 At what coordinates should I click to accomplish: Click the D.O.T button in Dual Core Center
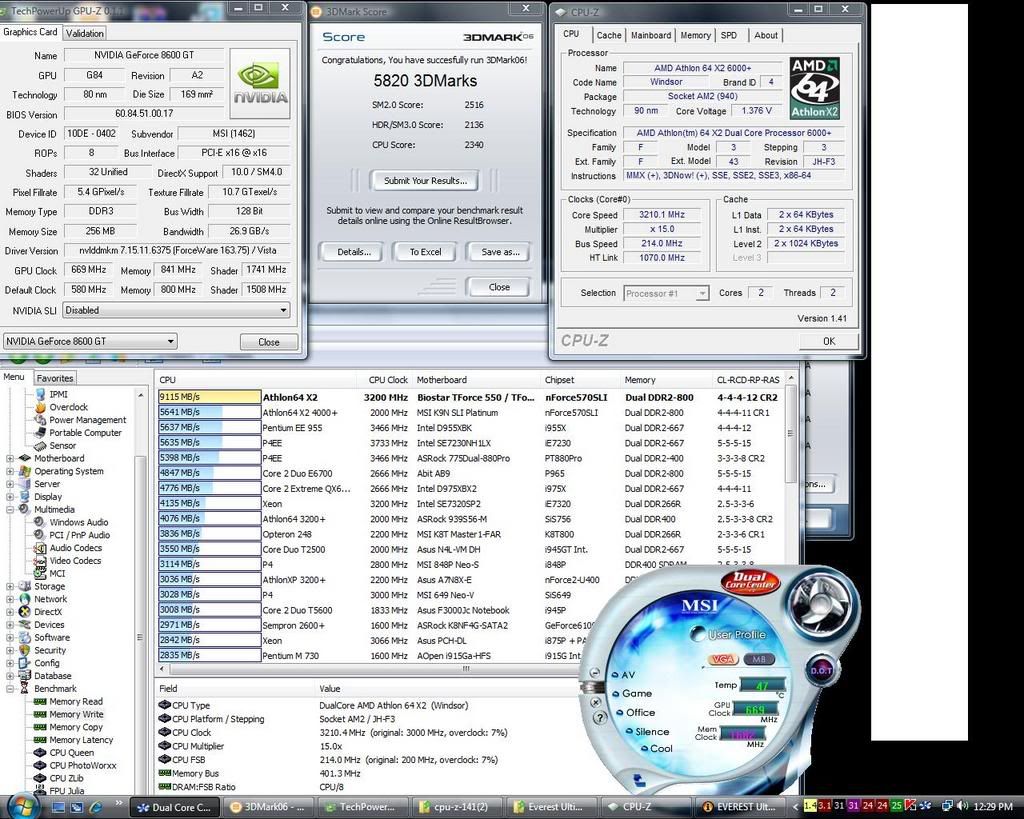point(821,669)
